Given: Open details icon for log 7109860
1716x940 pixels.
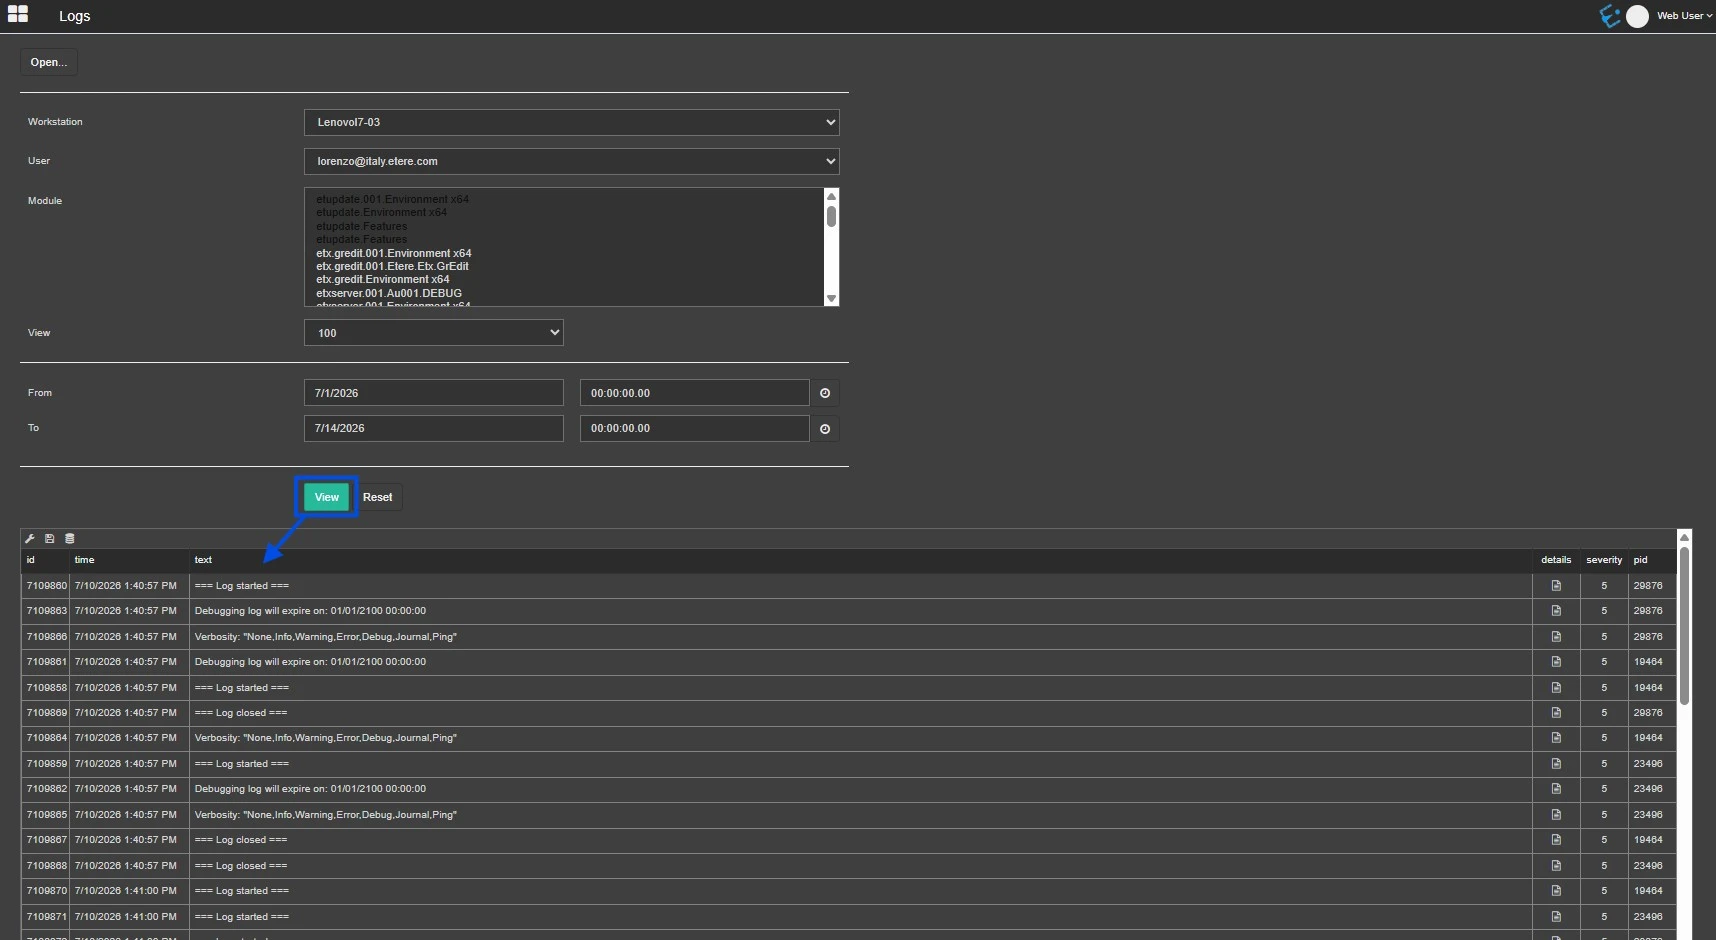Looking at the screenshot, I should (x=1556, y=586).
